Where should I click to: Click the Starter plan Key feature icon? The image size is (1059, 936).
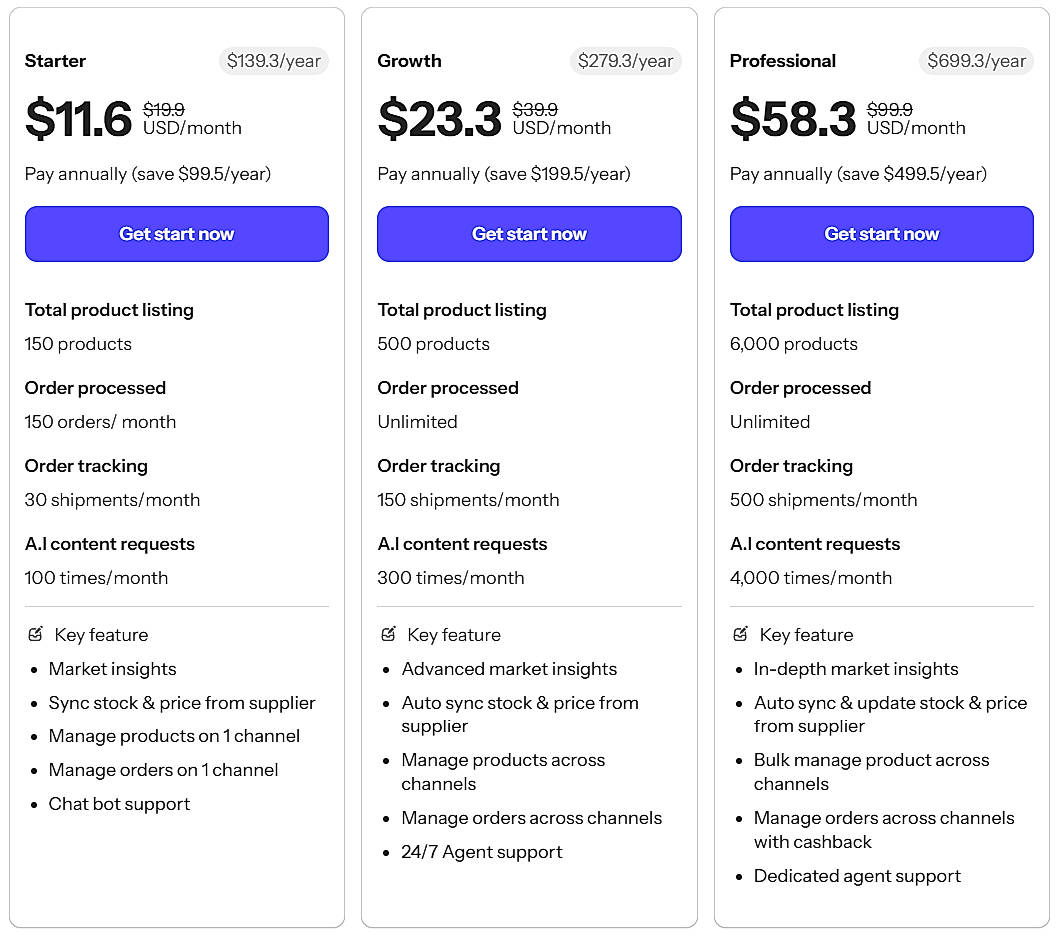[x=36, y=634]
